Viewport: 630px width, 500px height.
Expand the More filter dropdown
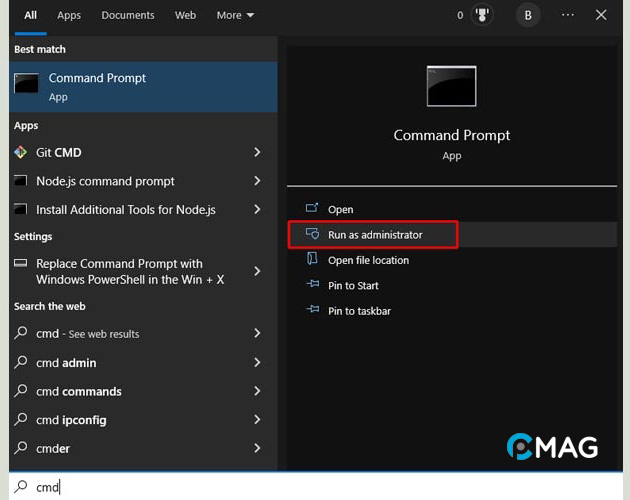point(235,15)
